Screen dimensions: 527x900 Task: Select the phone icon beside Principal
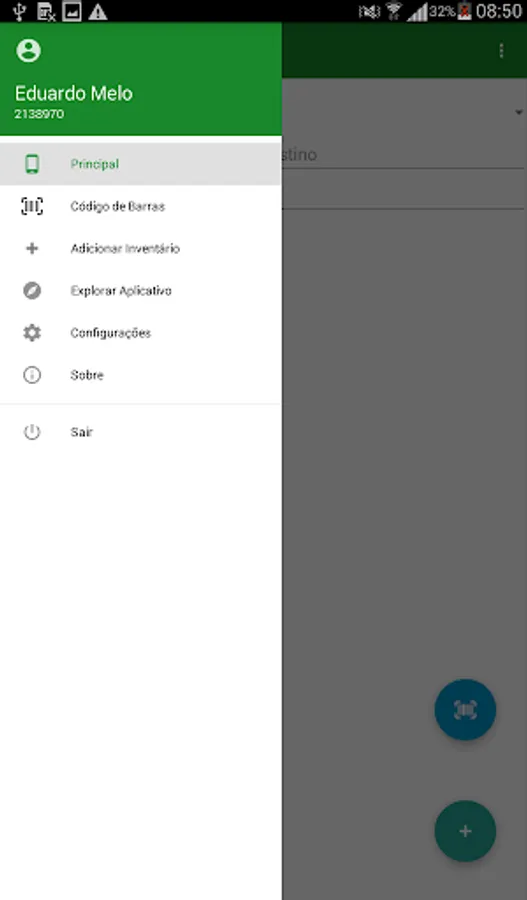click(x=32, y=164)
